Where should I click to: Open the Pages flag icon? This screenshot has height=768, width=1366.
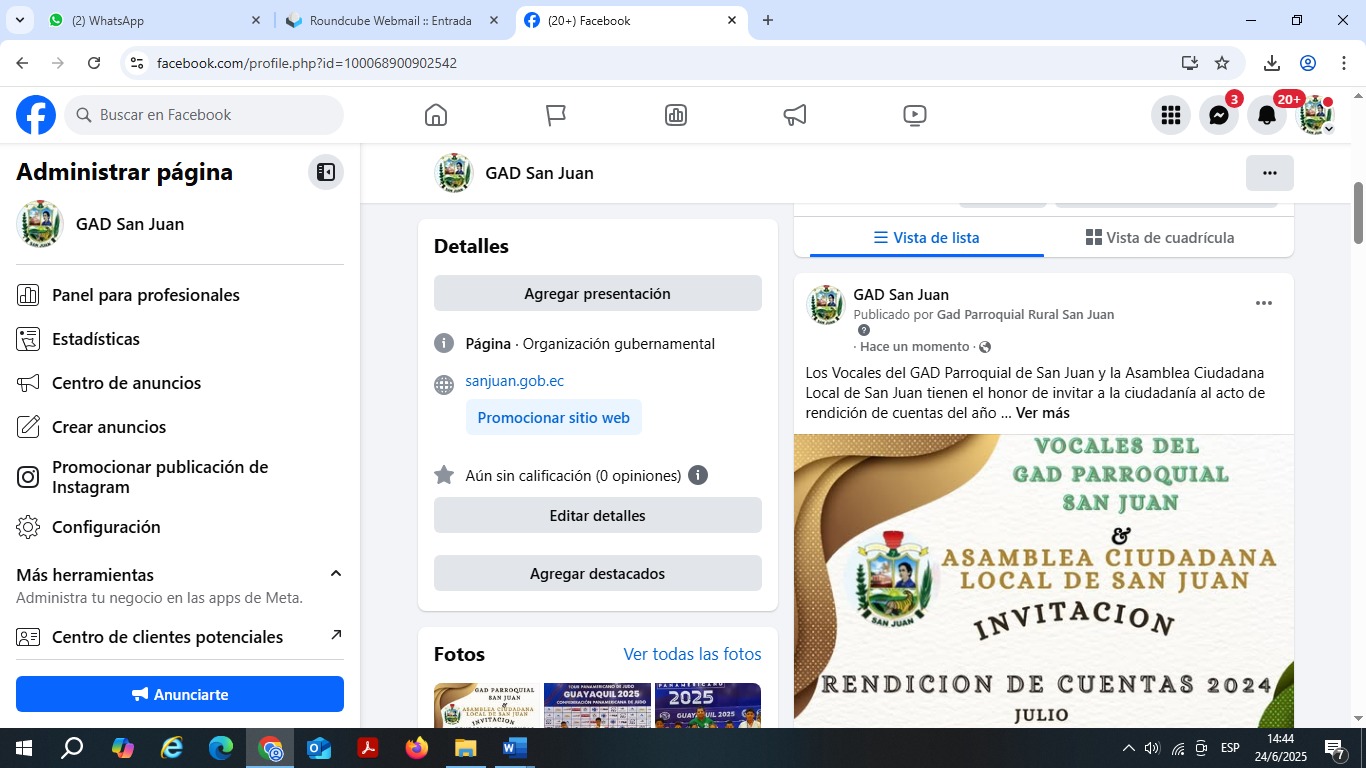coord(556,115)
